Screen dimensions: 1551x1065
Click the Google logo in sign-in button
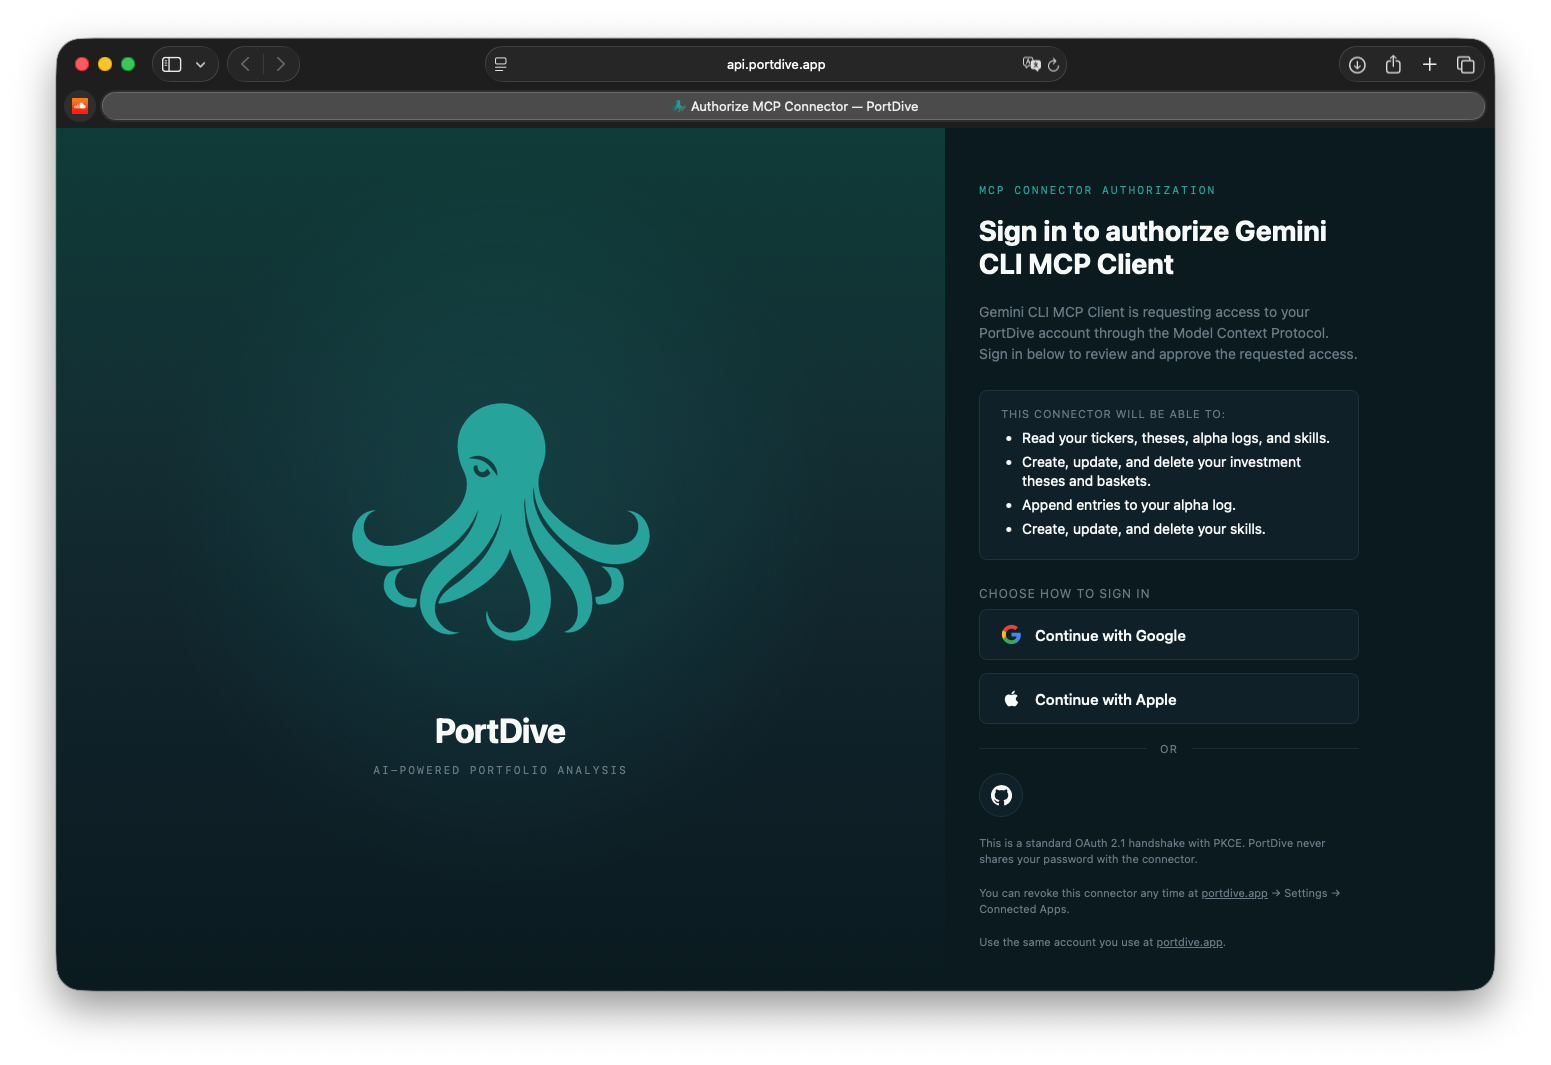[1011, 635]
